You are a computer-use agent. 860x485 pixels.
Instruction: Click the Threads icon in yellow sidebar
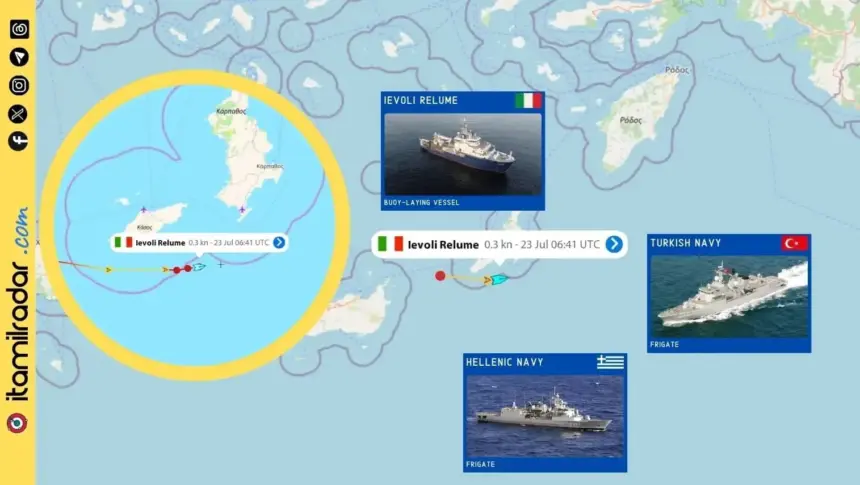(19, 29)
